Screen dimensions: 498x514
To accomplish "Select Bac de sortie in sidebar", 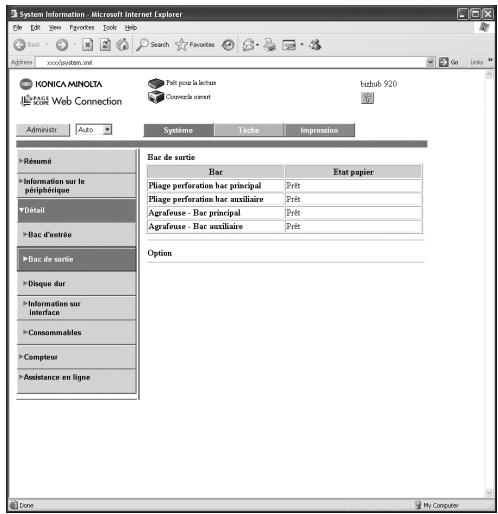I will point(76,259).
